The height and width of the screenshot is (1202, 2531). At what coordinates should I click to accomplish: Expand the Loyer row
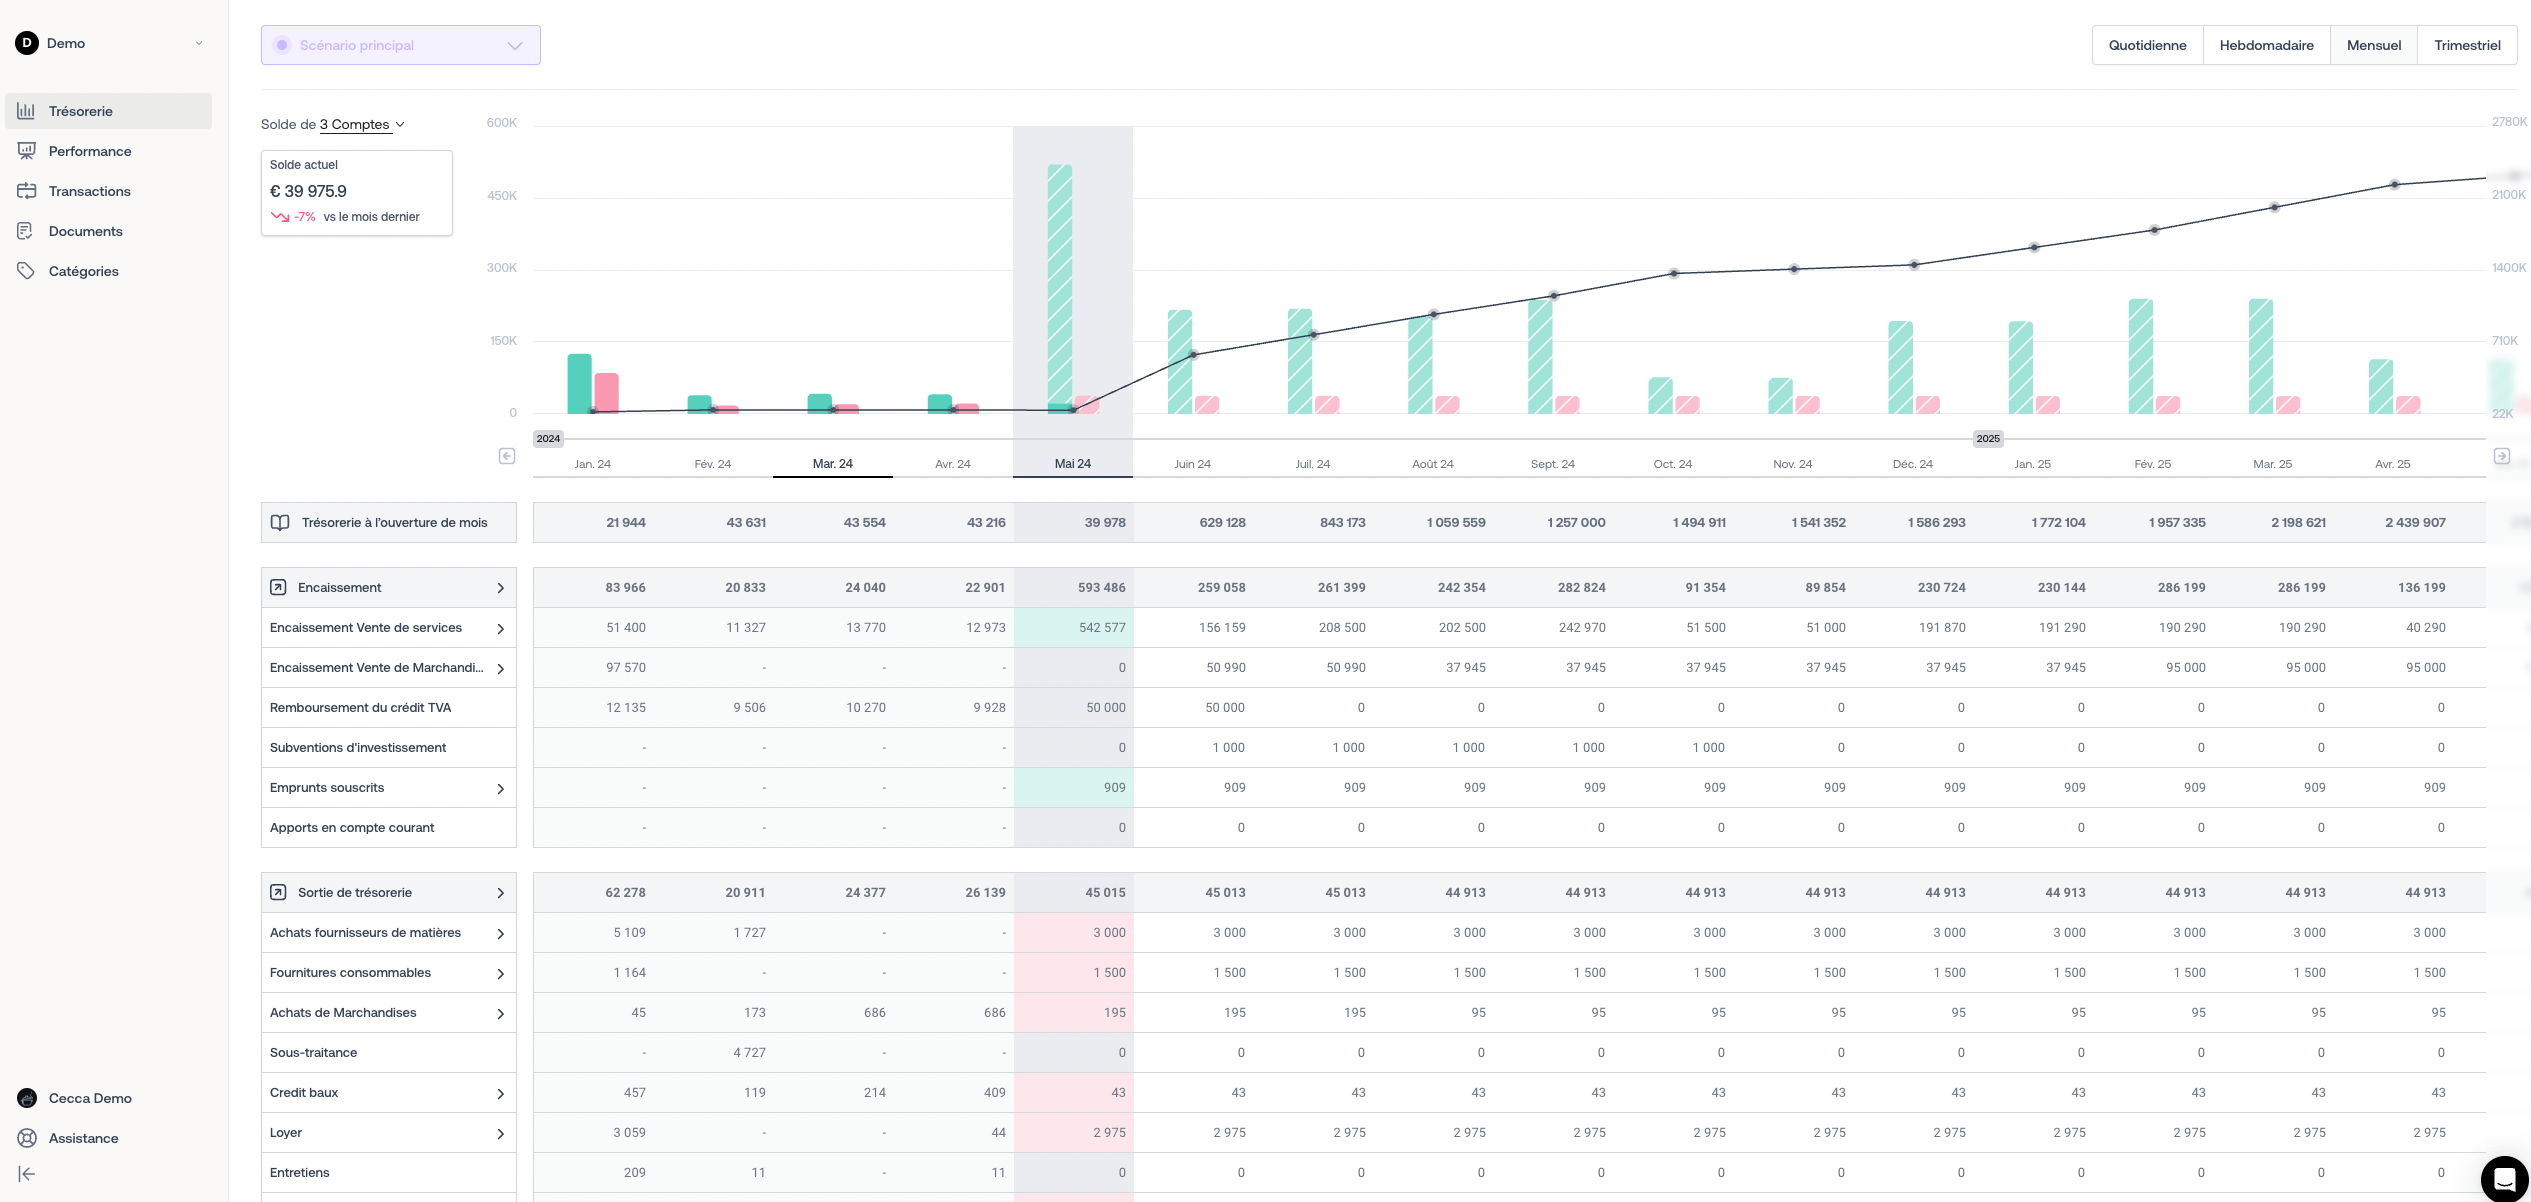pos(501,1134)
